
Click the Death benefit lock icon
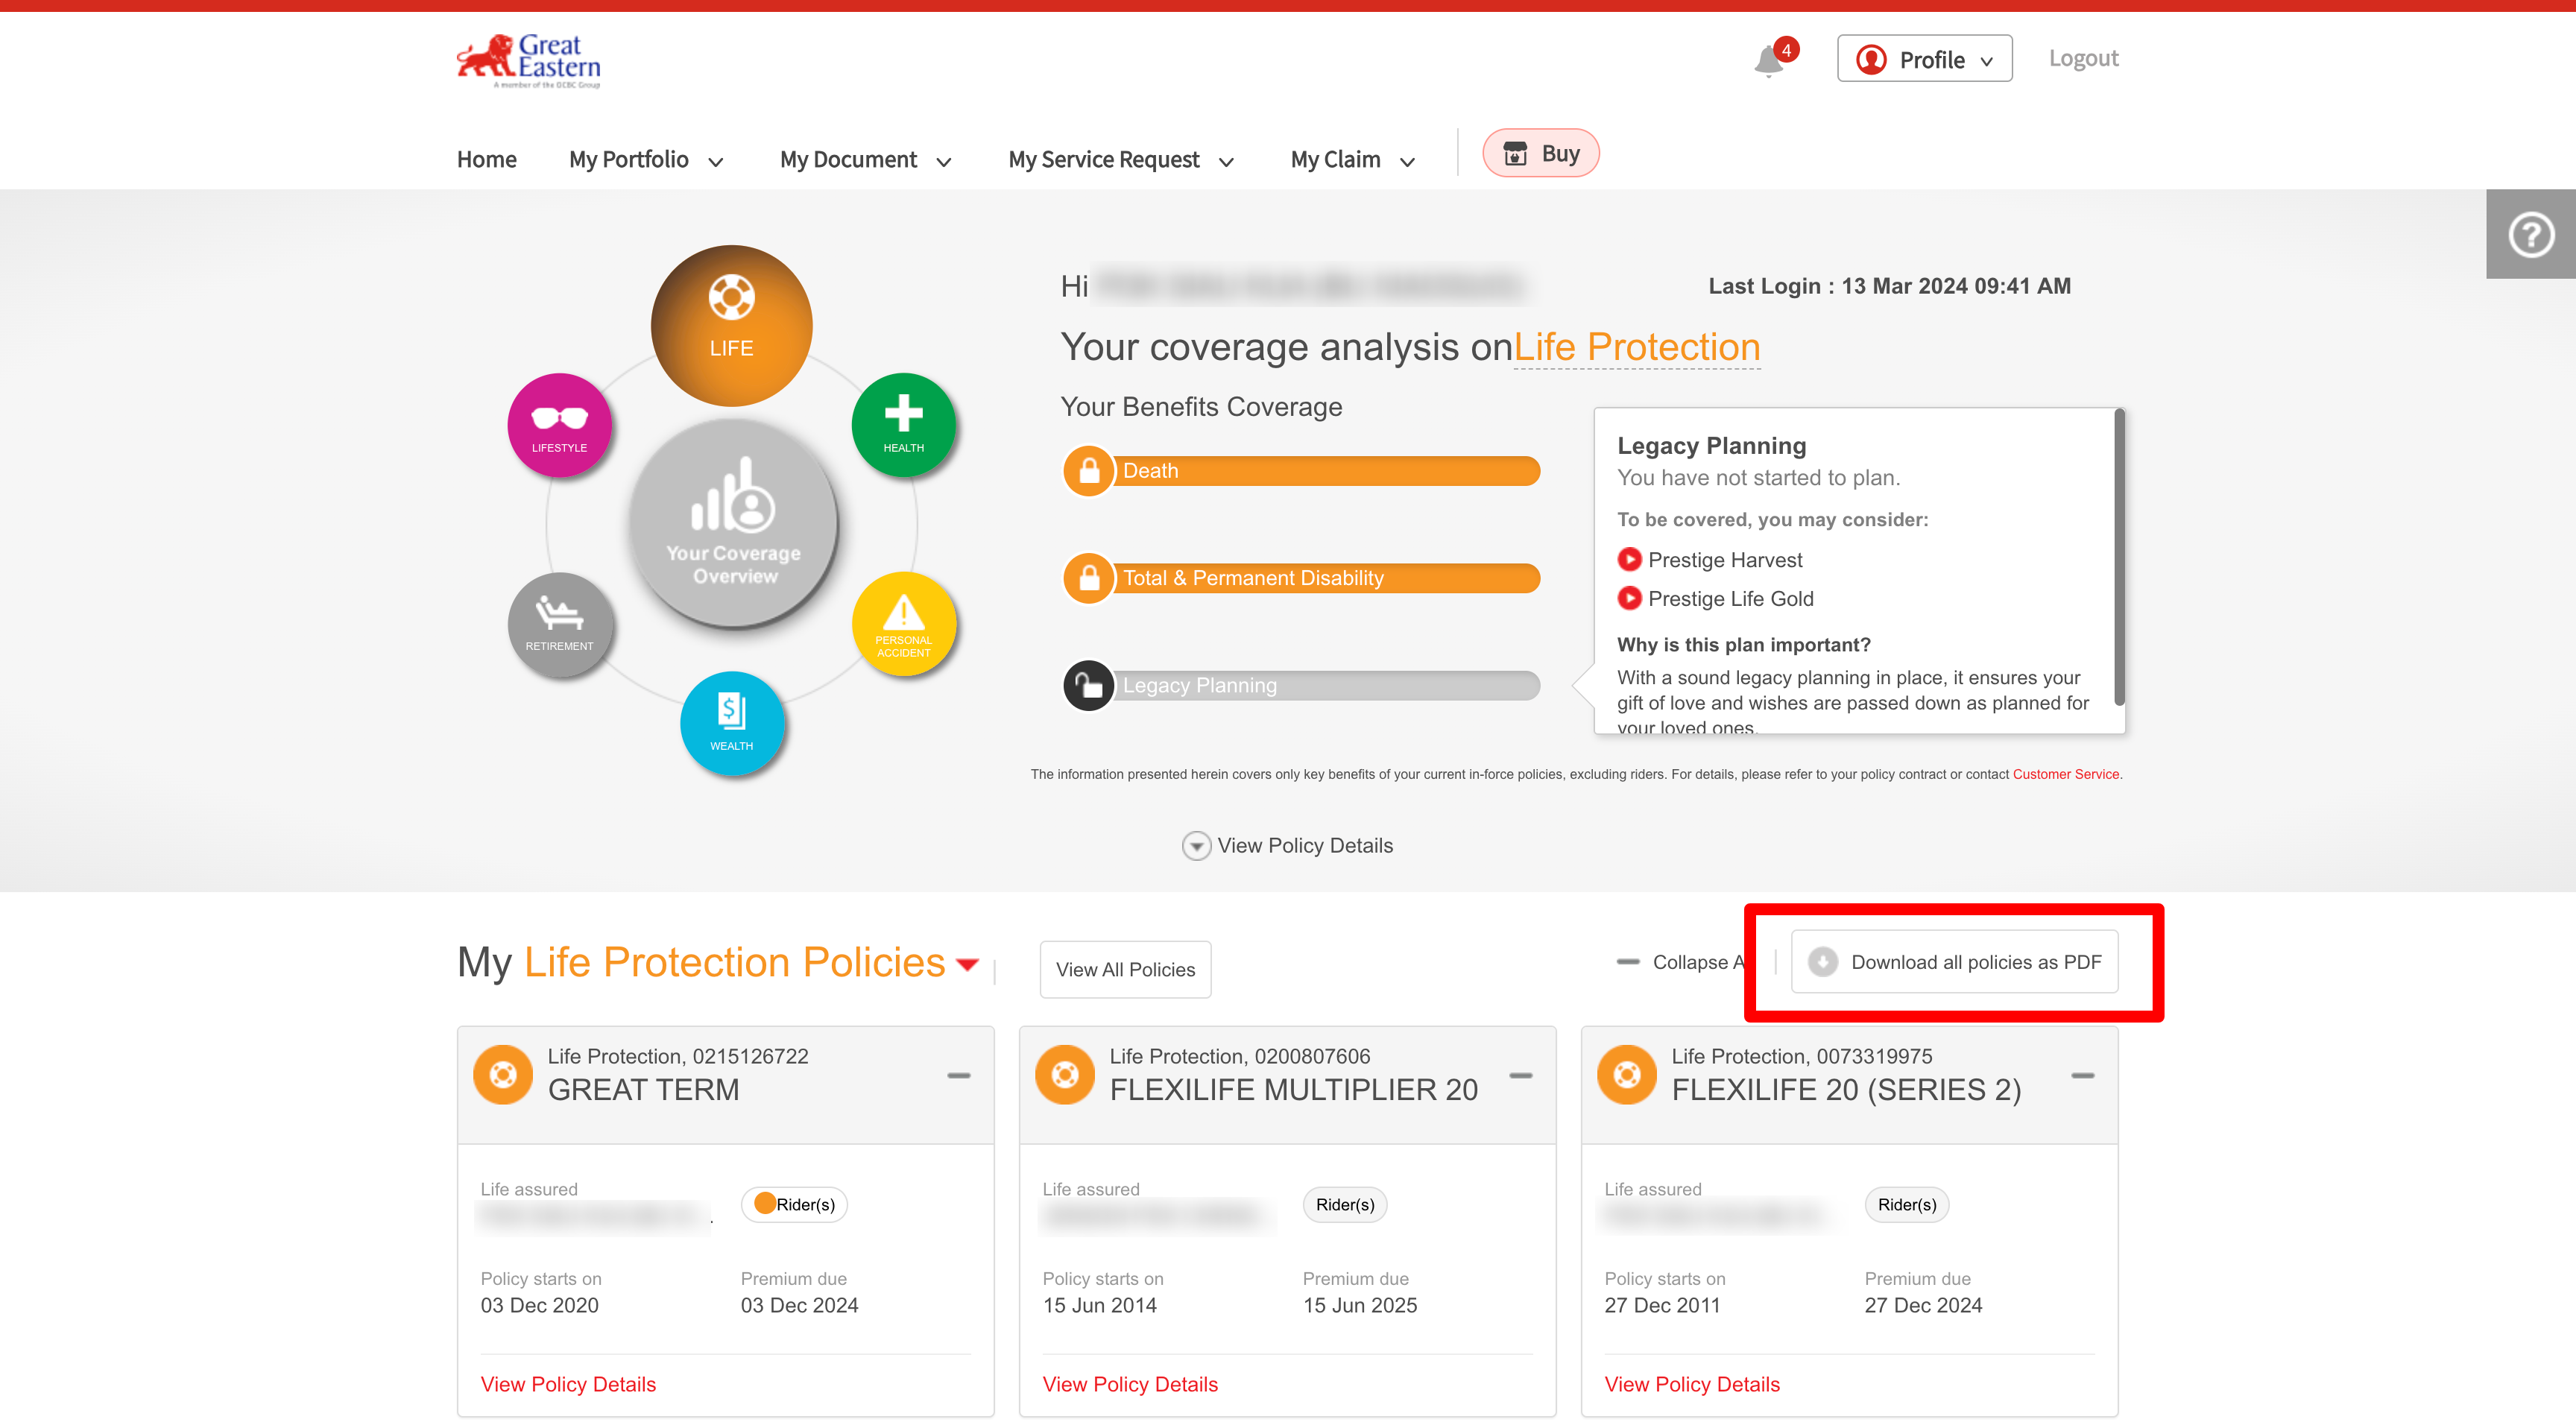tap(1089, 471)
